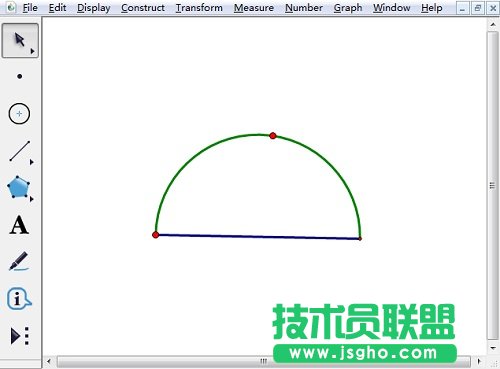Image resolution: width=500 pixels, height=369 pixels.
Task: Select the small right endpoint of segment
Action: click(x=360, y=239)
